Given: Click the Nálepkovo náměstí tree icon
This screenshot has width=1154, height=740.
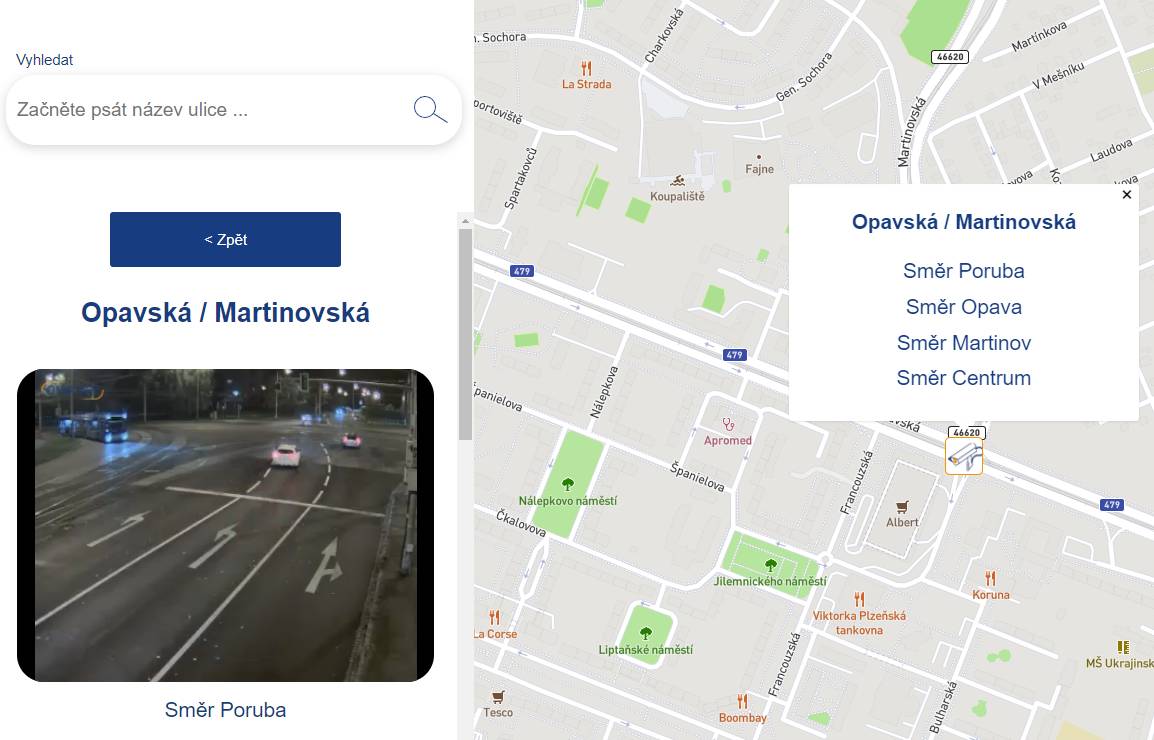Looking at the screenshot, I should coord(567,484).
